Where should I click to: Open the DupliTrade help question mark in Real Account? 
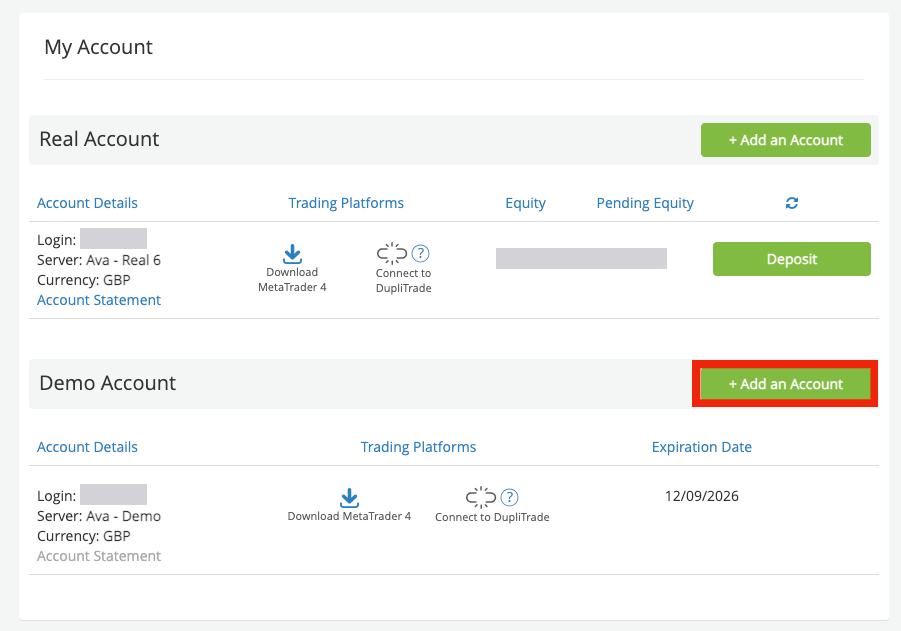tap(421, 253)
